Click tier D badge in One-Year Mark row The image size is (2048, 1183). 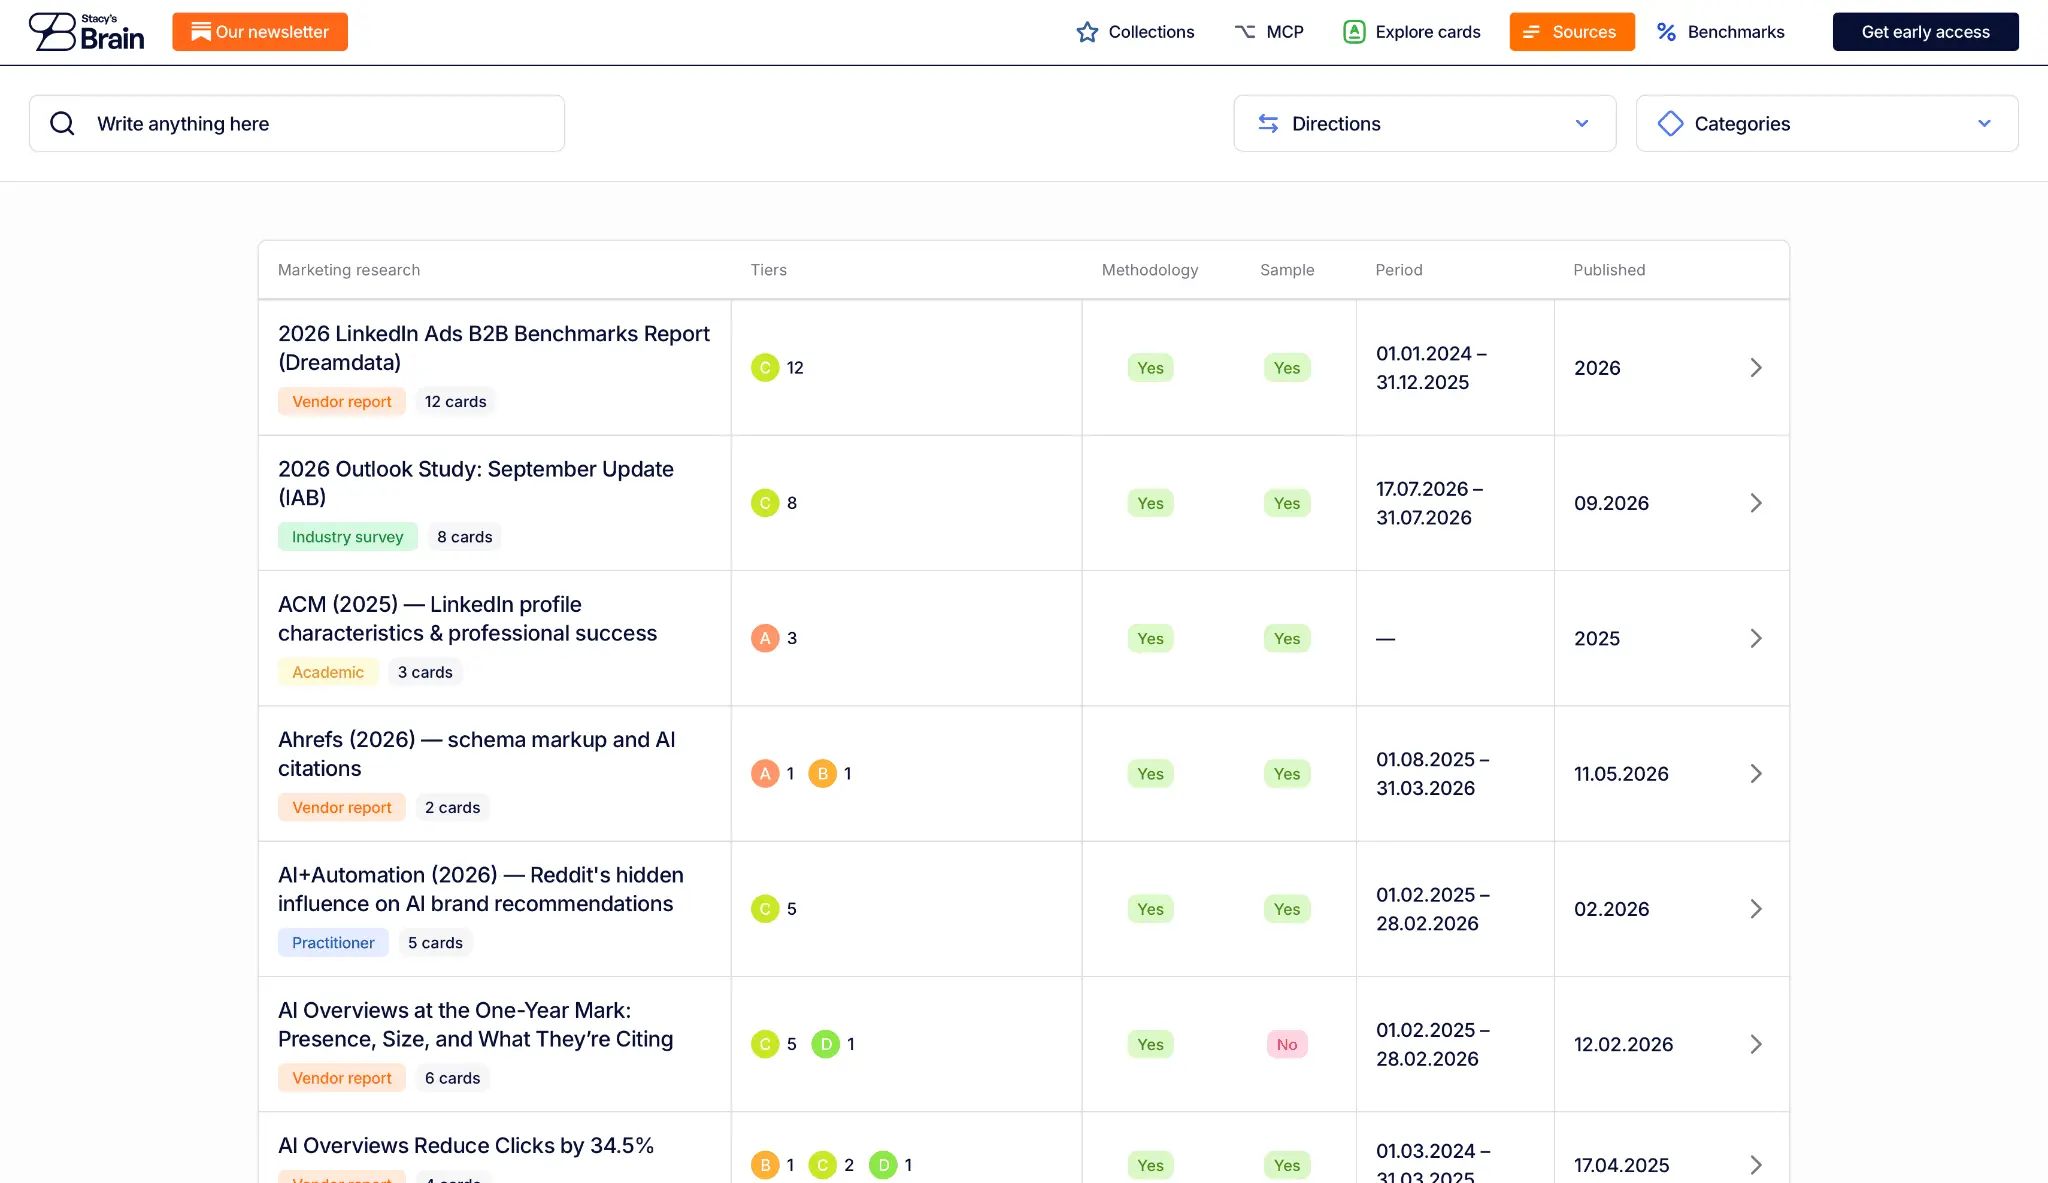[x=825, y=1044]
